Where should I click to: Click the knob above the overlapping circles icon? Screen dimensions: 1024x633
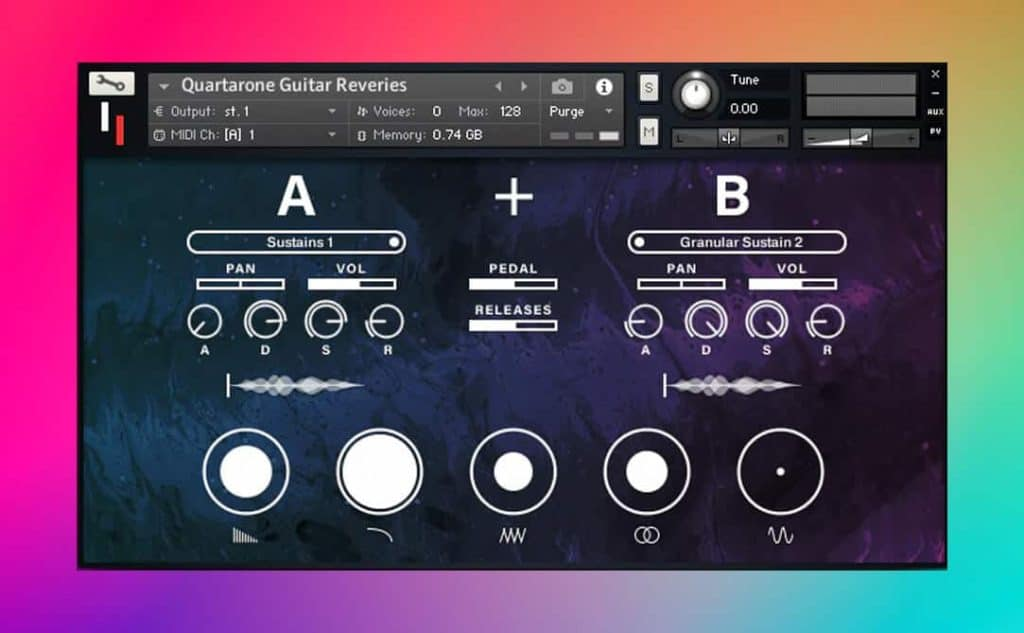click(x=646, y=472)
